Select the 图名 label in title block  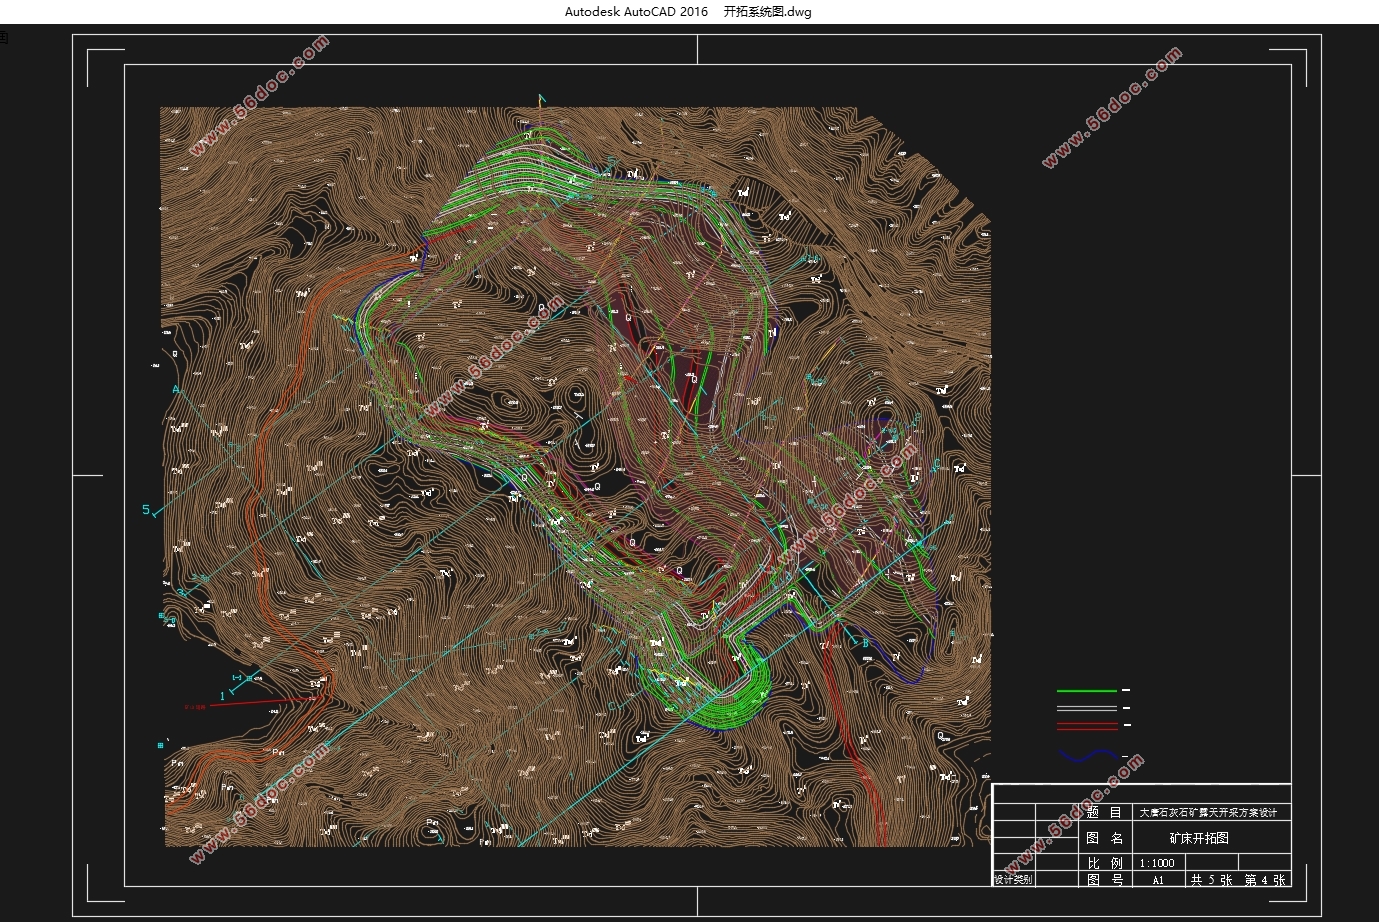click(x=1104, y=838)
